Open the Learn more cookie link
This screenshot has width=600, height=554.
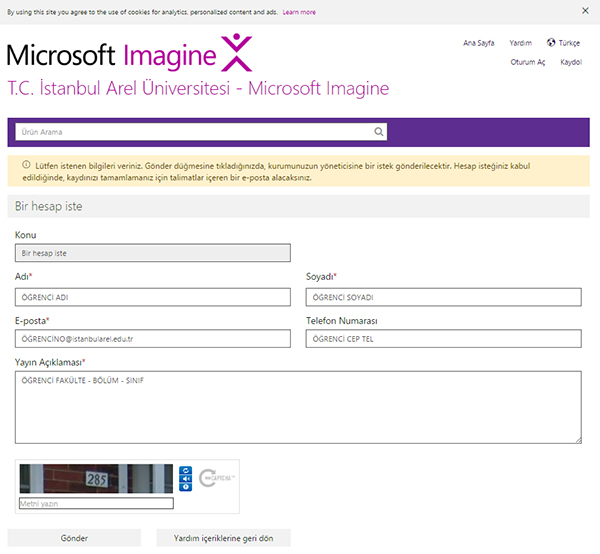tap(299, 12)
